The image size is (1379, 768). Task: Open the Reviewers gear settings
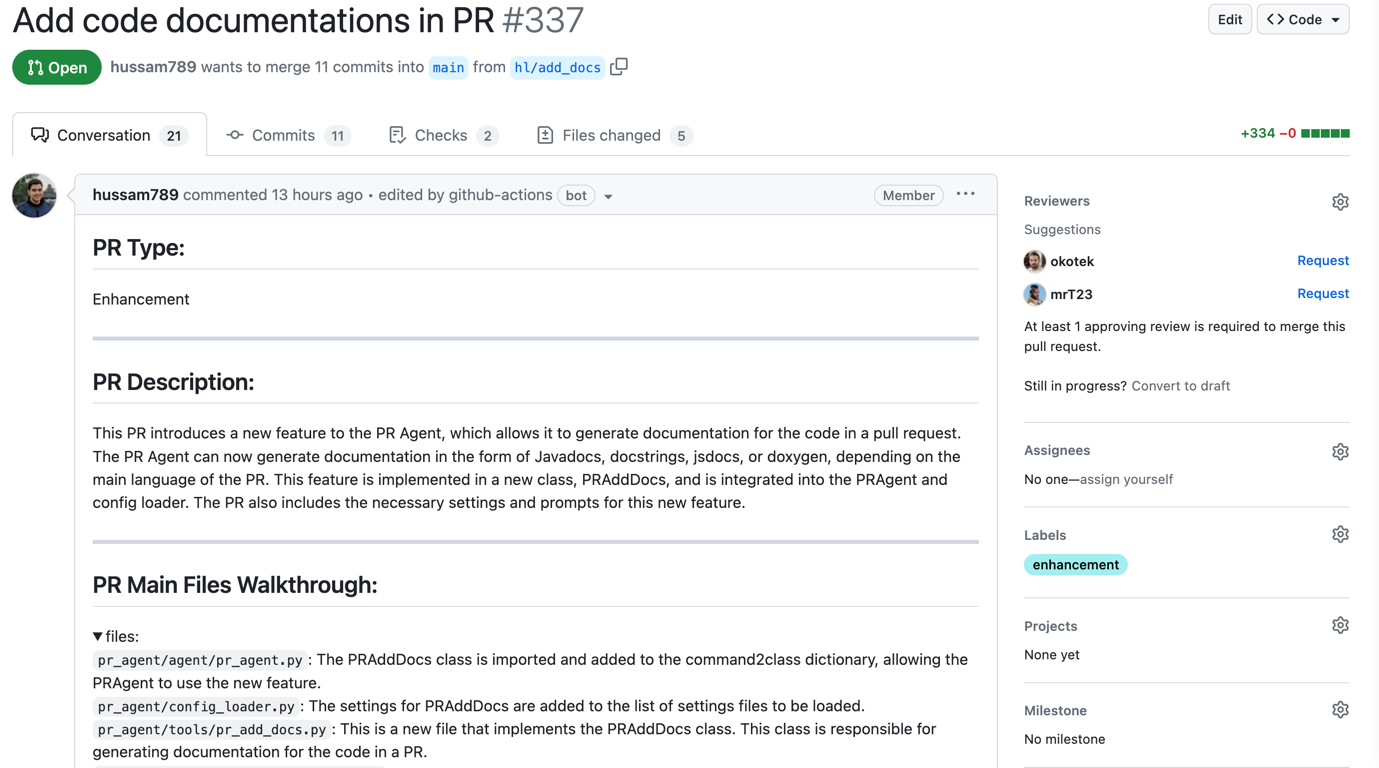click(1340, 202)
